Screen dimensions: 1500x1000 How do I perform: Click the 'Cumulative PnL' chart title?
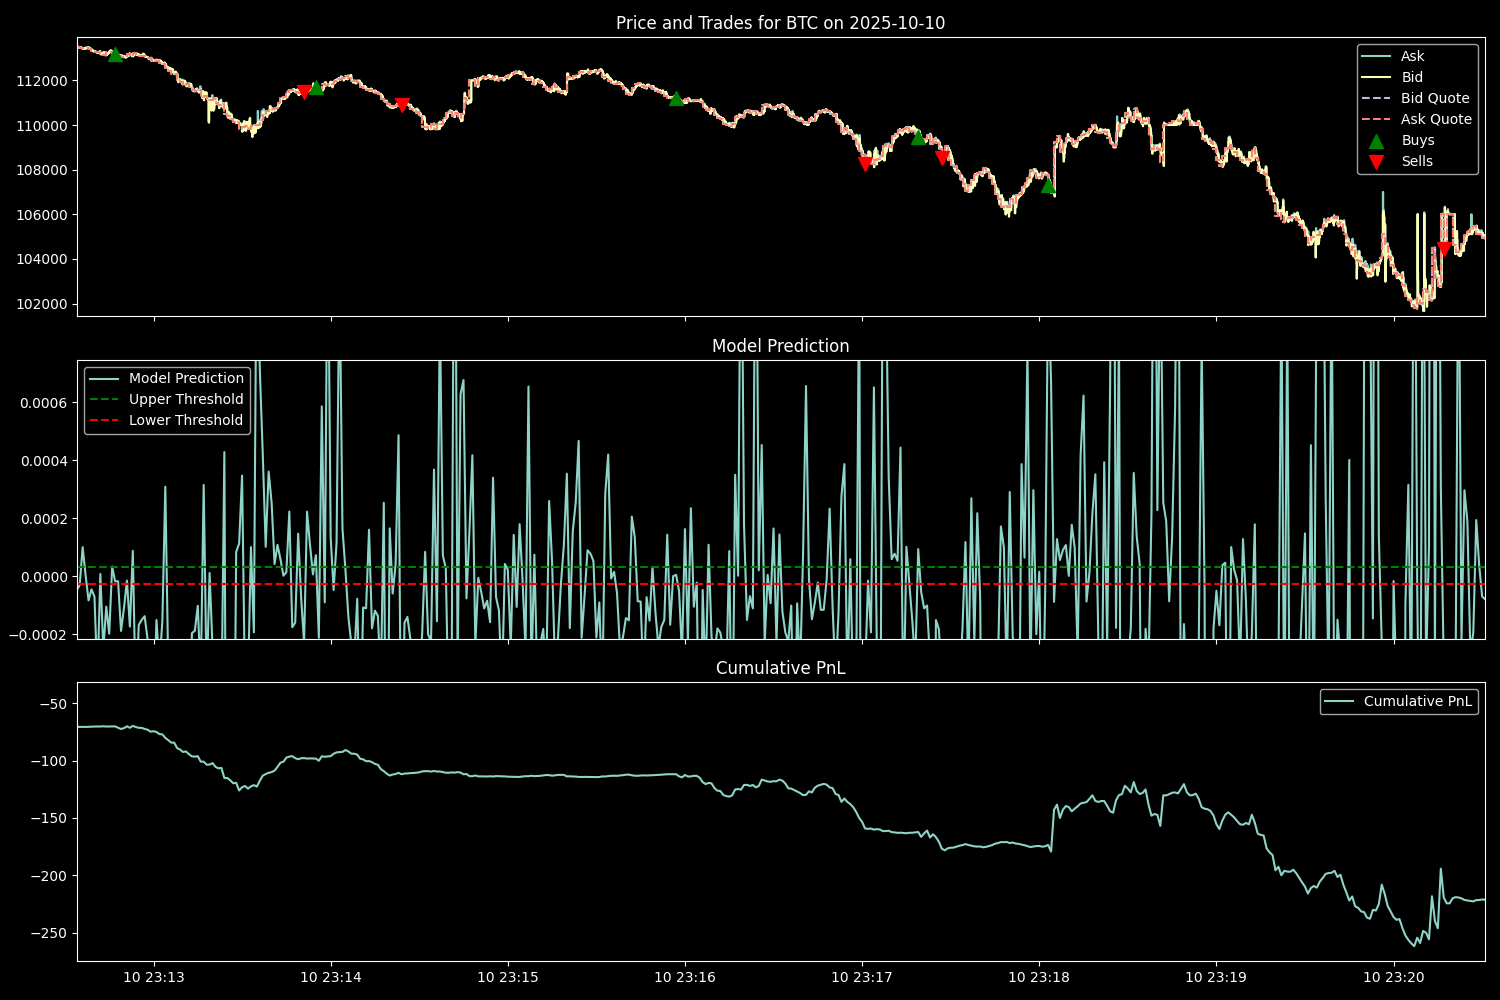tap(780, 668)
